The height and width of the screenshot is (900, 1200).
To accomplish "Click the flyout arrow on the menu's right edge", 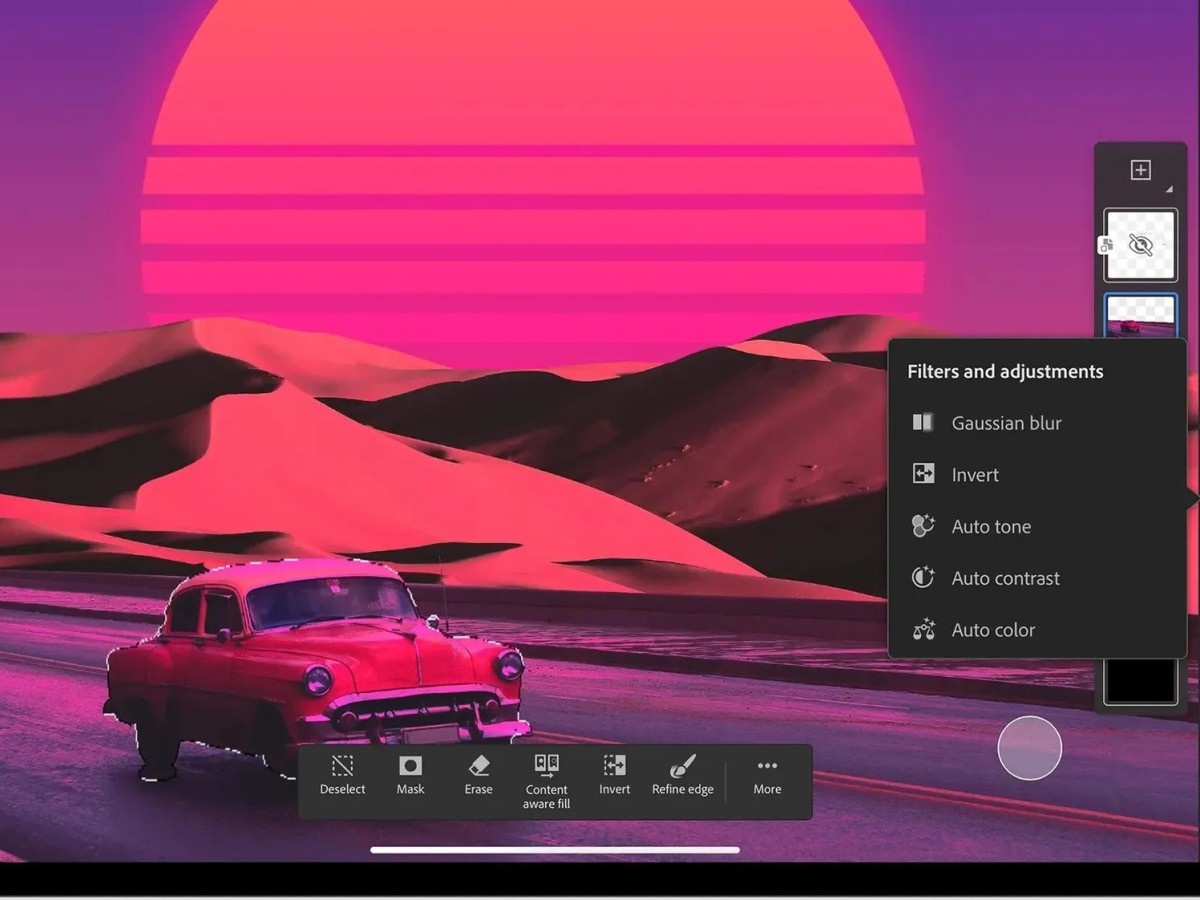I will (x=1192, y=497).
